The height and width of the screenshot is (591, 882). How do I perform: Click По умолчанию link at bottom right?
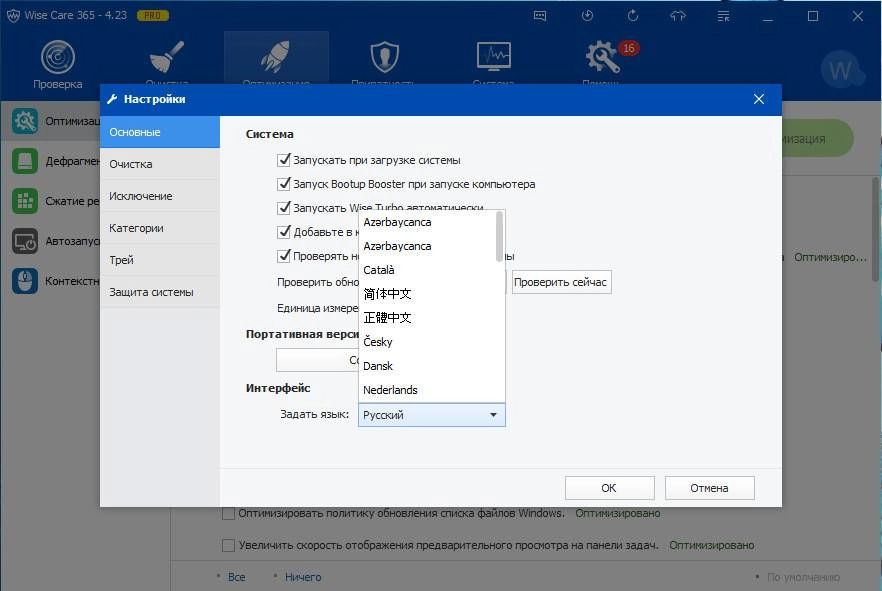(x=803, y=577)
